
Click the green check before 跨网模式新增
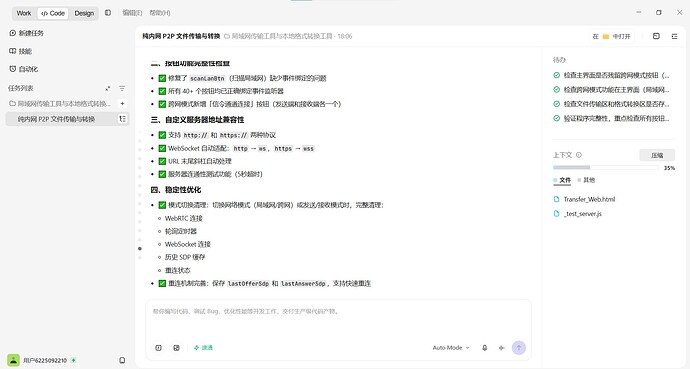[x=162, y=104]
